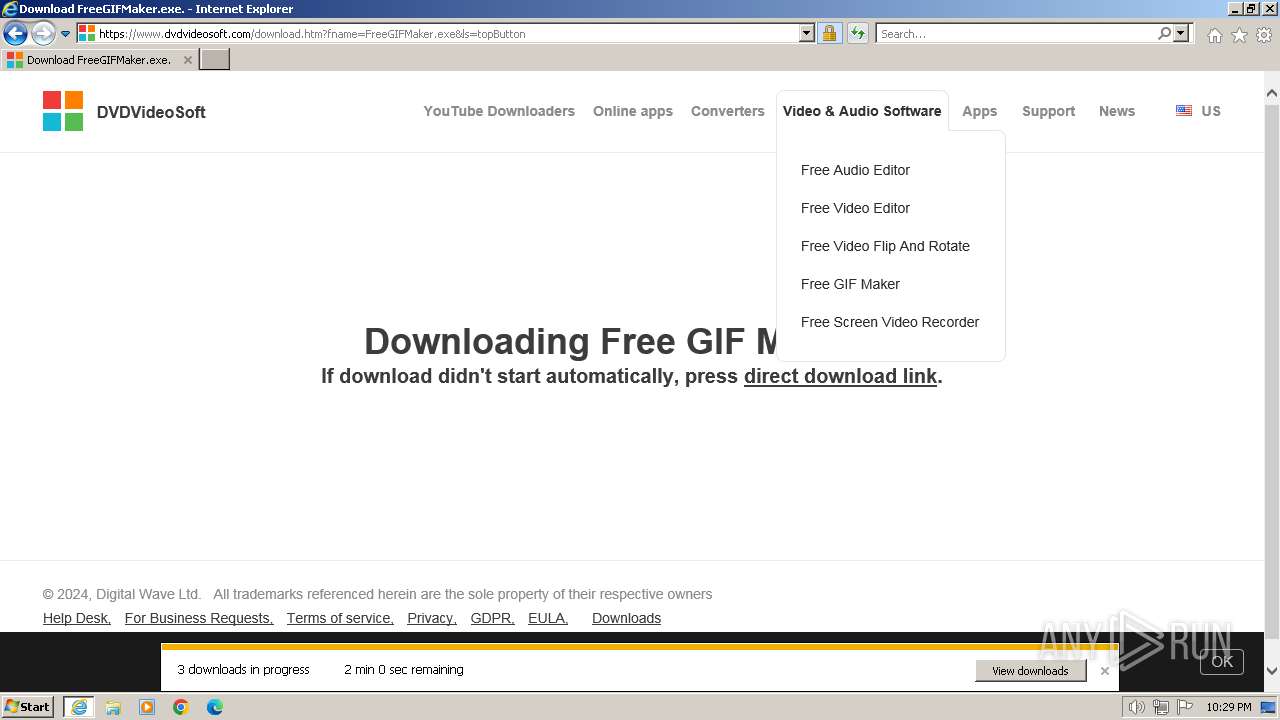This screenshot has width=1280, height=720.
Task: Click the DVDVideoSoft colored squares logo
Action: coord(63,111)
